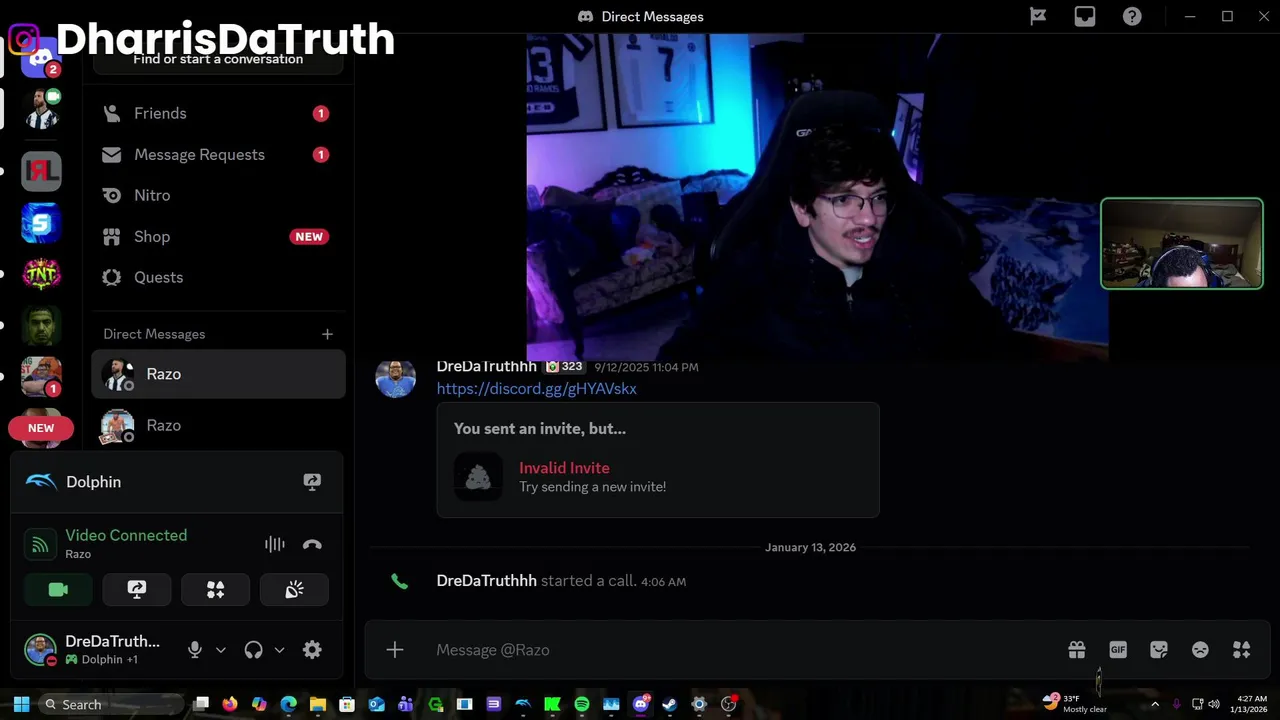1280x720 pixels.
Task: Open the emoji picker
Action: [x=1200, y=650]
